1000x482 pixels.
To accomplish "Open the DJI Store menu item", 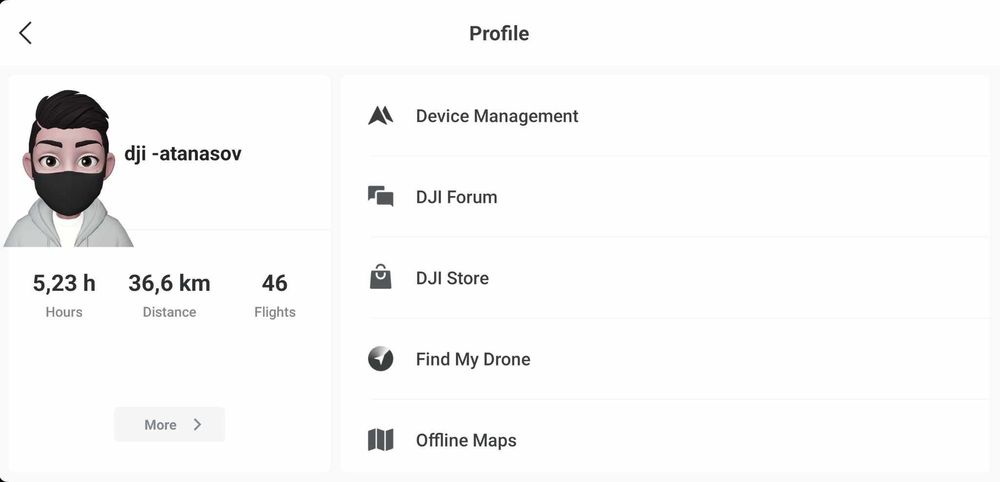I will (452, 278).
